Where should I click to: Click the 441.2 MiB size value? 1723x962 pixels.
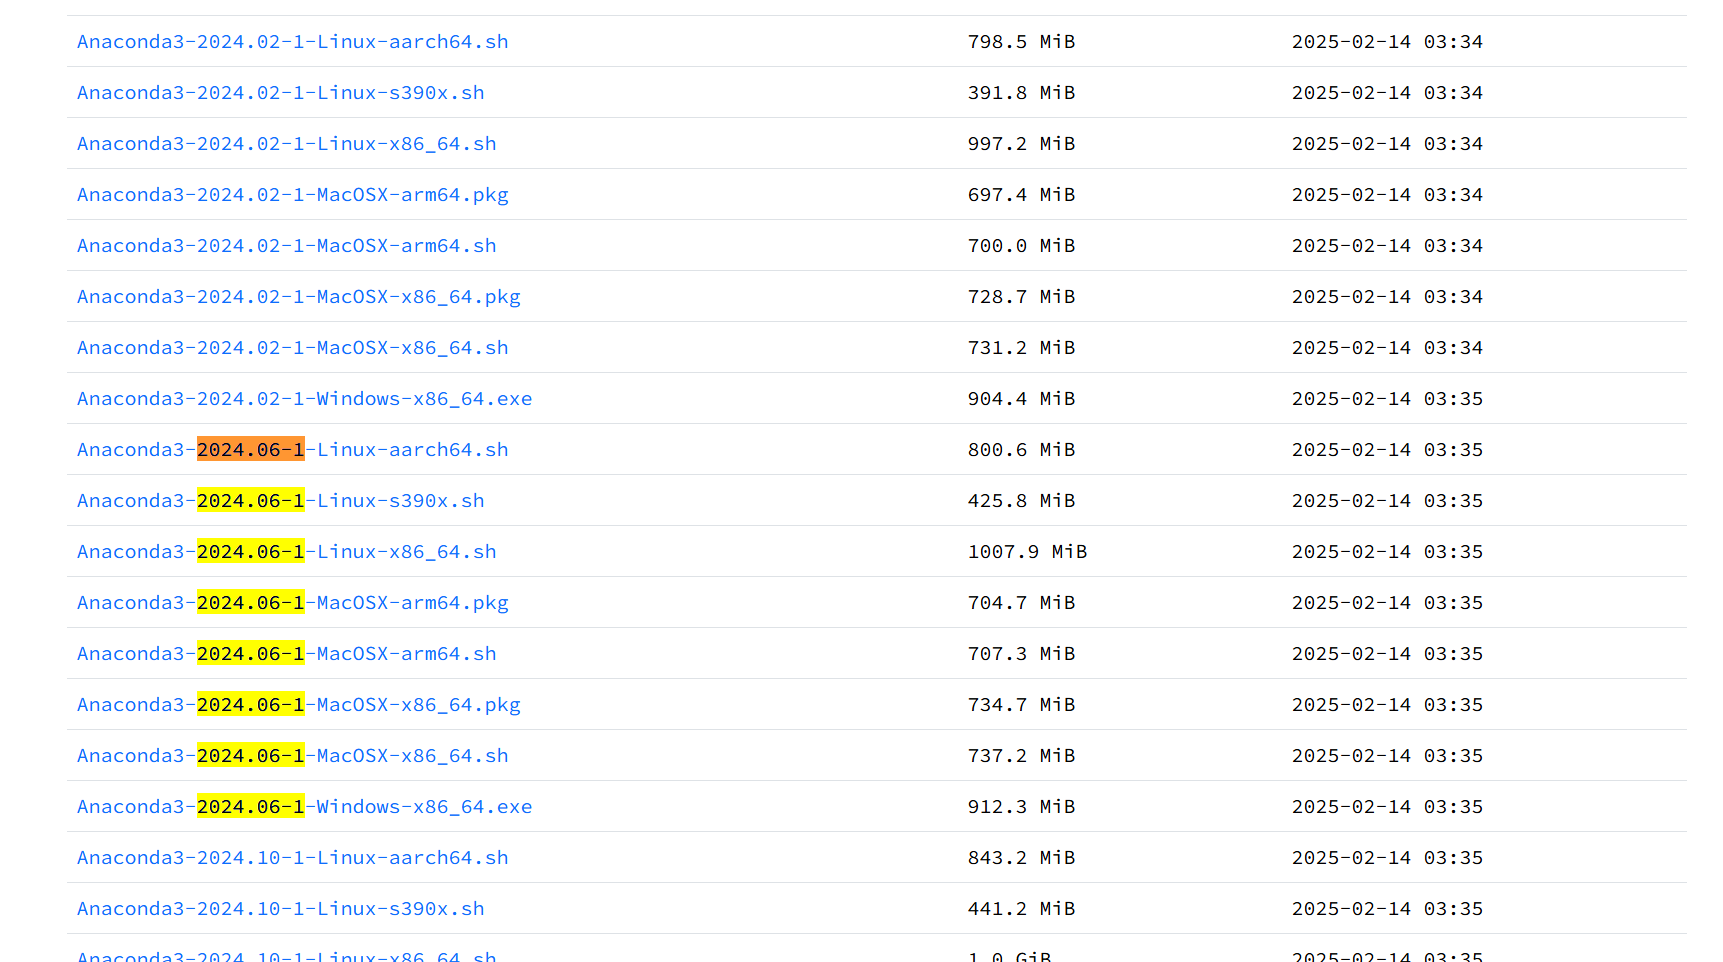pyautogui.click(x=1022, y=909)
